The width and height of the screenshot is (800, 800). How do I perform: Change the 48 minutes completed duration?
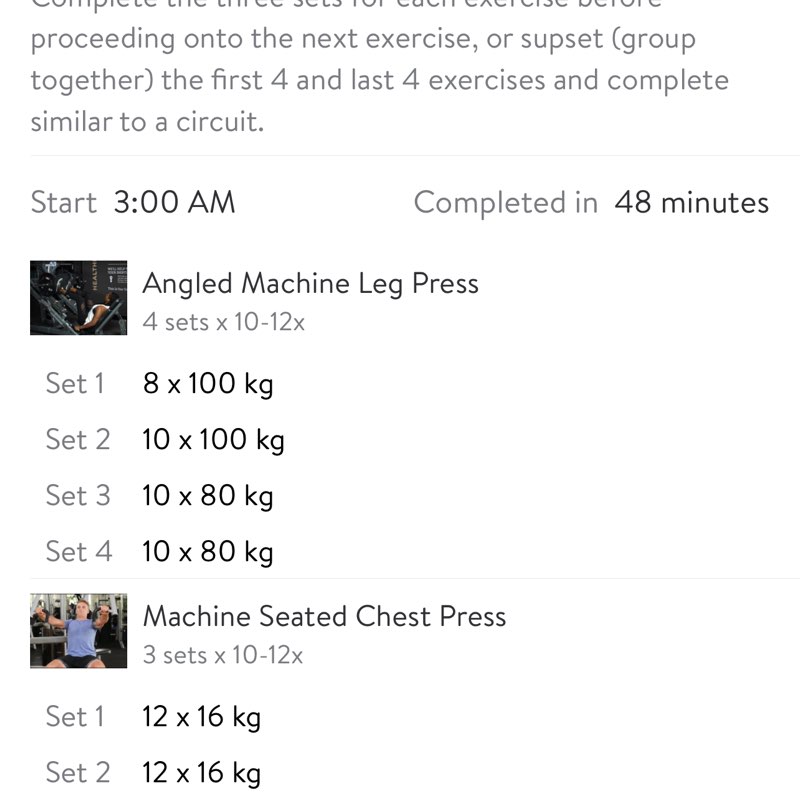coord(691,203)
